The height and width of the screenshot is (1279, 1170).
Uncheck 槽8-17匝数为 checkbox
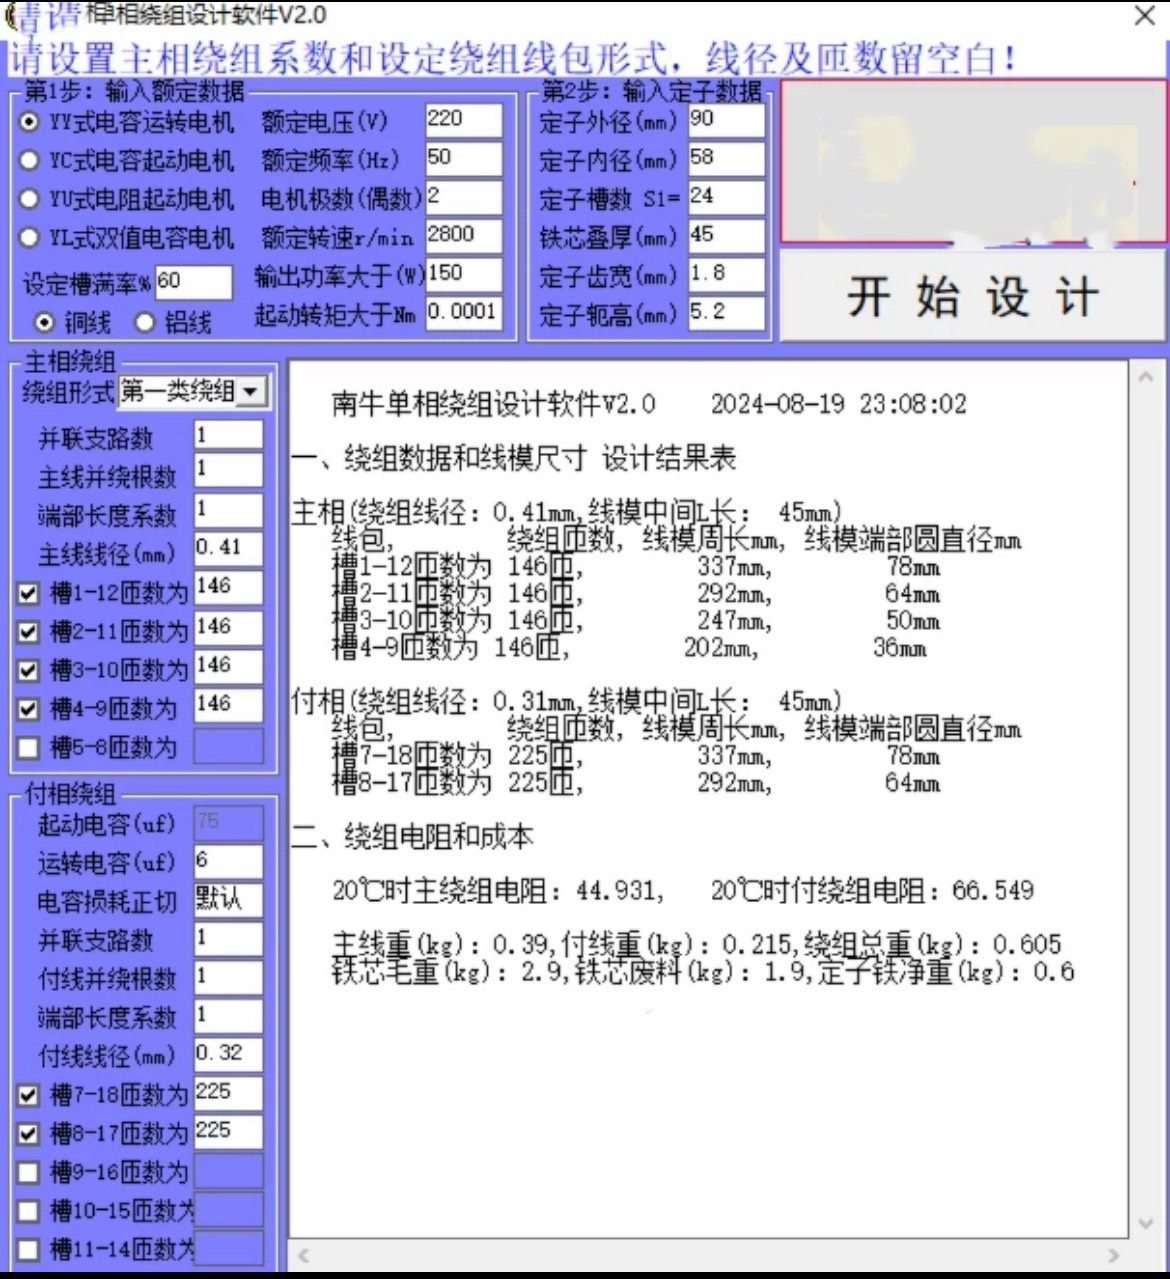pyautogui.click(x=29, y=1134)
